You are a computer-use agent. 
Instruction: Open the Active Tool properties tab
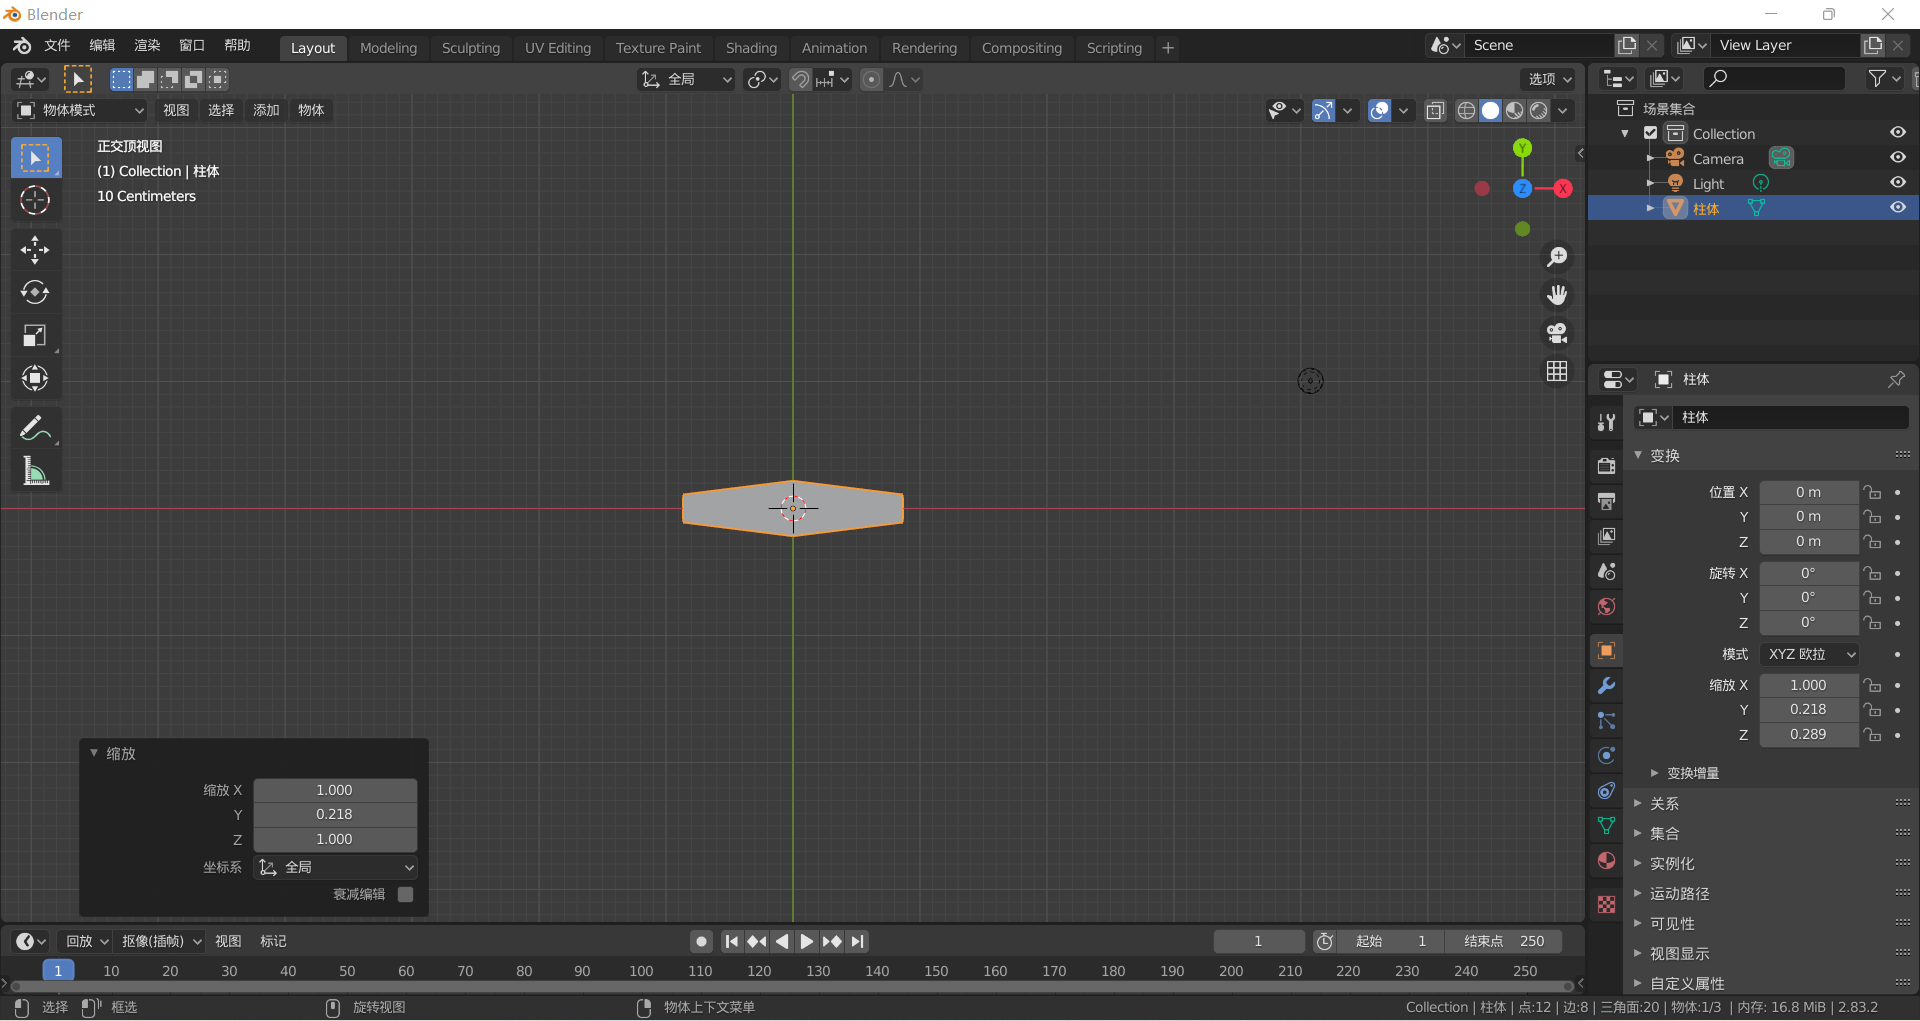[x=1606, y=423]
